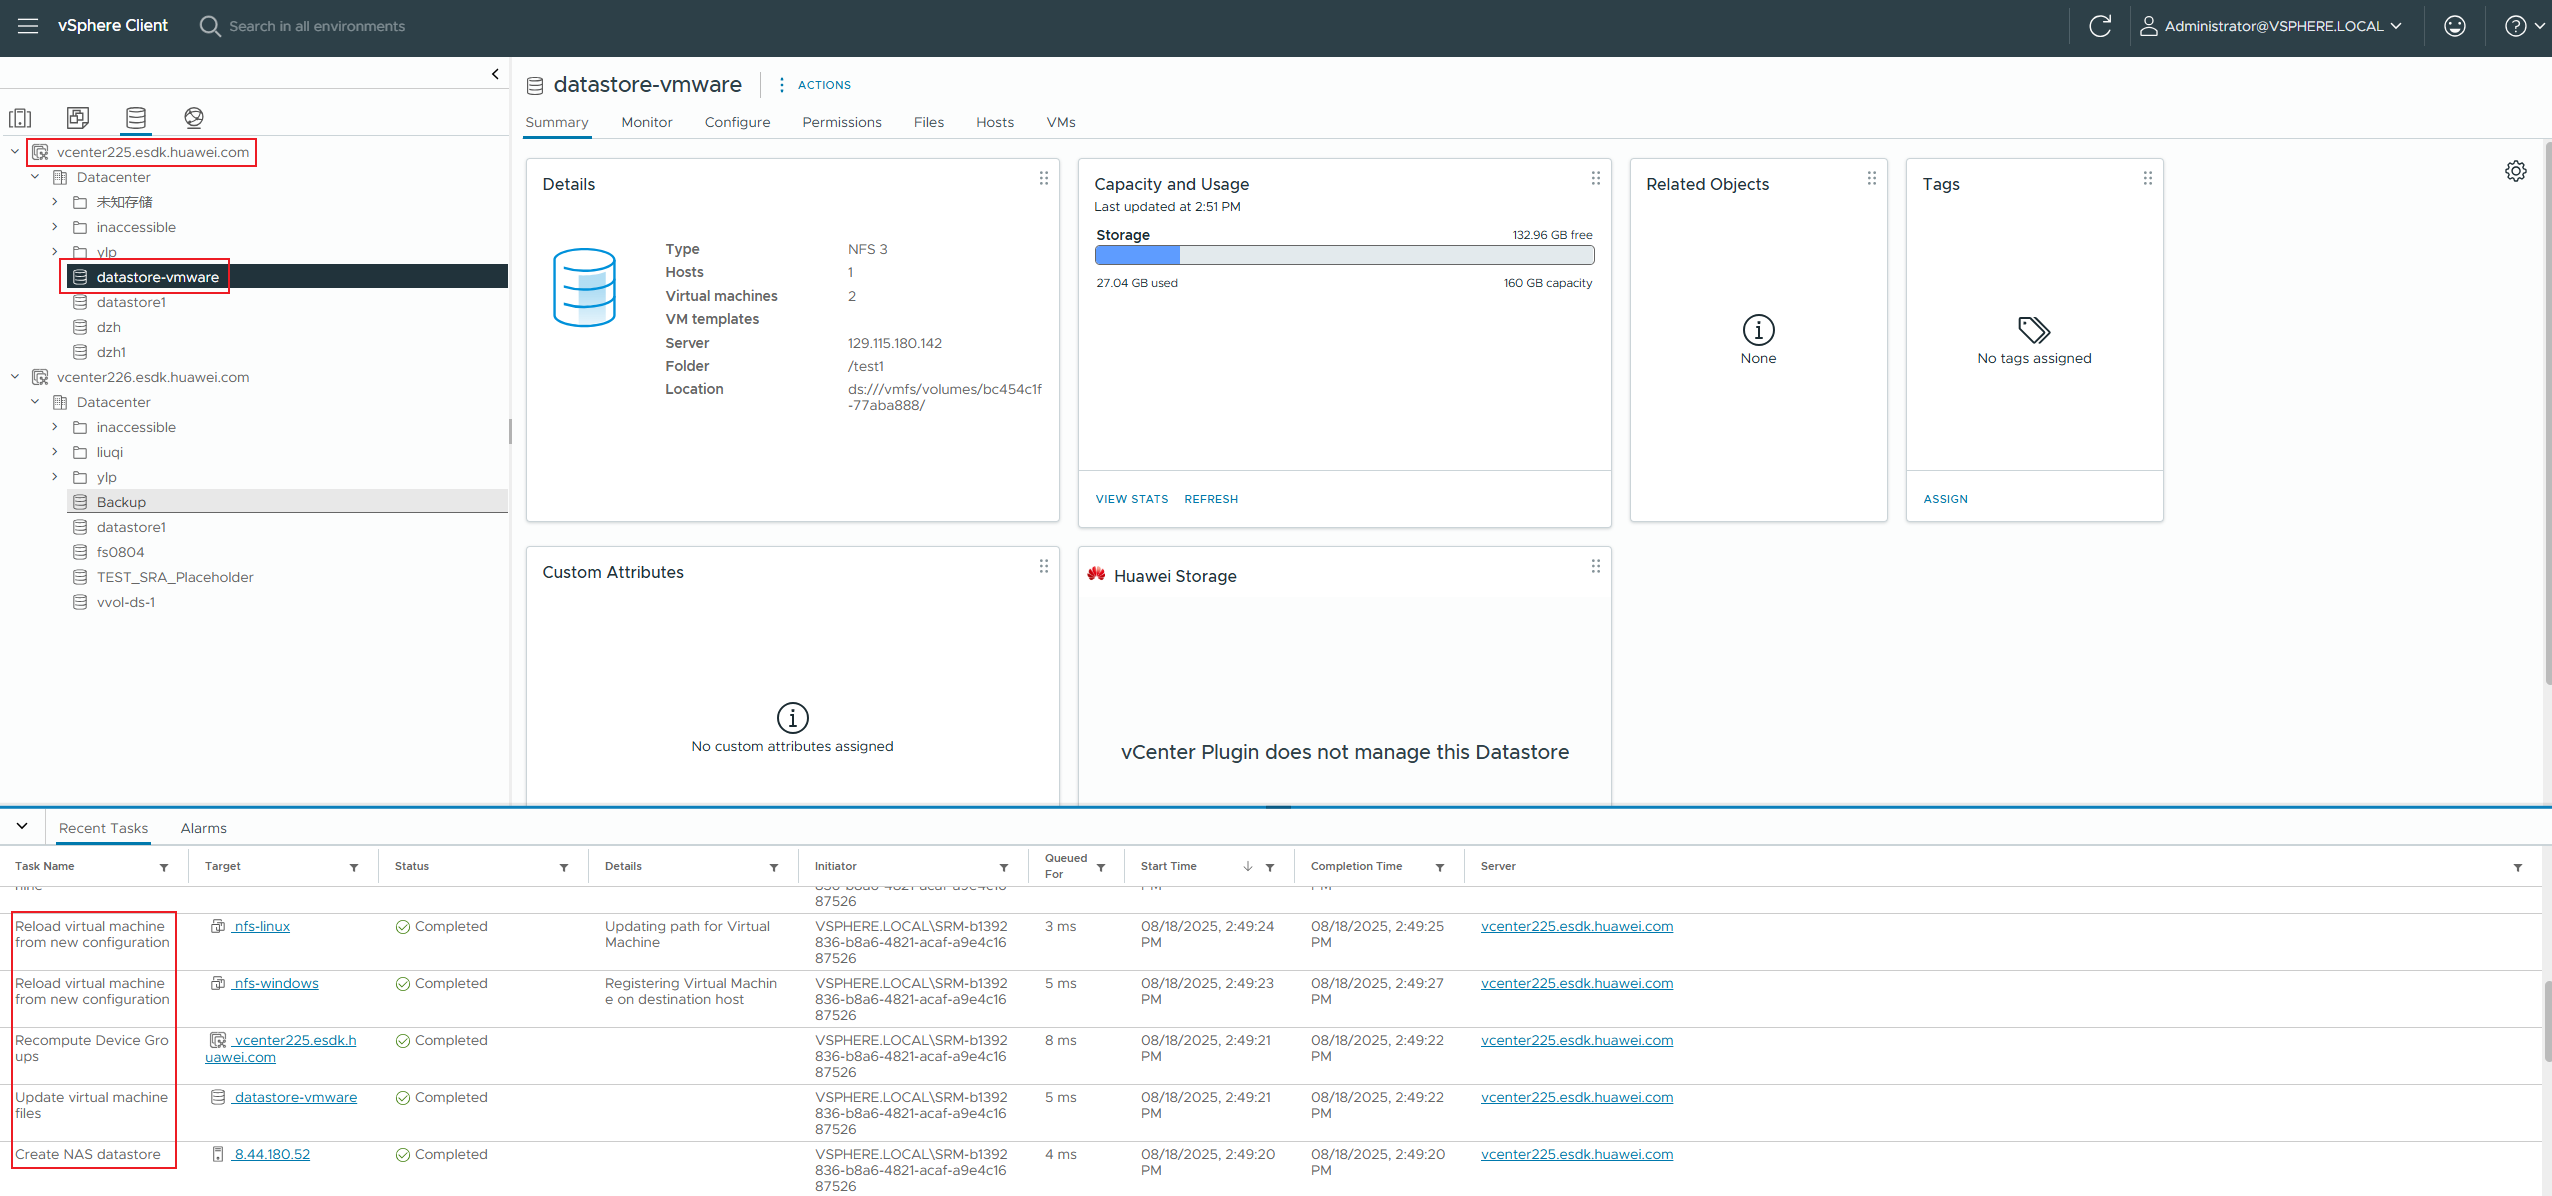Viewport: 2552px width, 1196px height.
Task: Open the nfs-linux target link
Action: click(261, 927)
